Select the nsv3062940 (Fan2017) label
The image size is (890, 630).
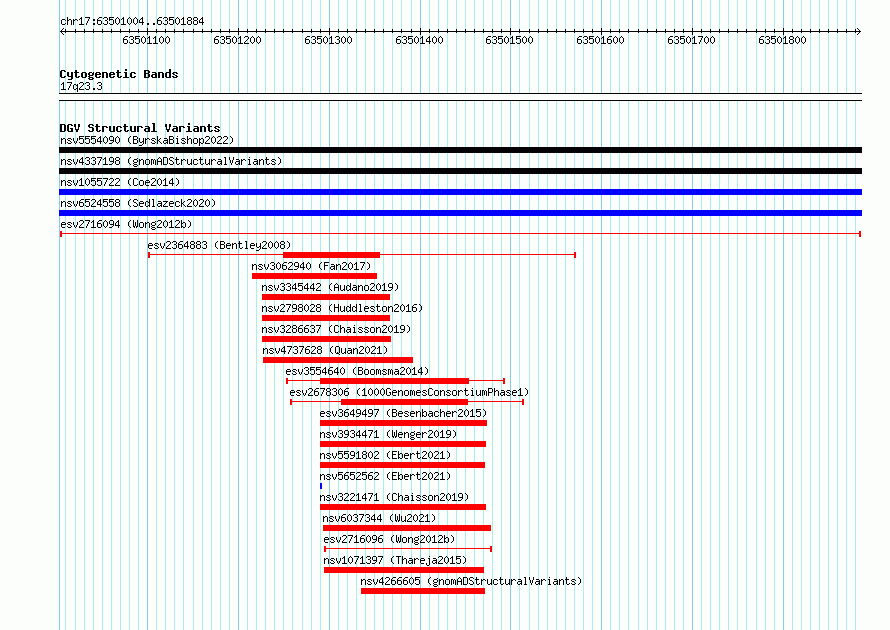click(x=311, y=266)
